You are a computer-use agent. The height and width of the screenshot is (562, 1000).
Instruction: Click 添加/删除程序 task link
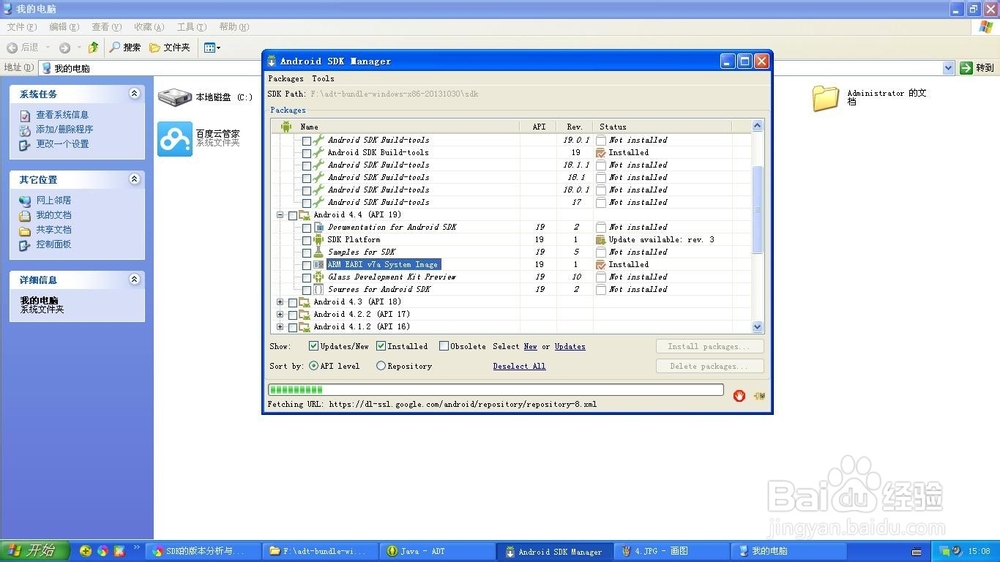[64, 129]
